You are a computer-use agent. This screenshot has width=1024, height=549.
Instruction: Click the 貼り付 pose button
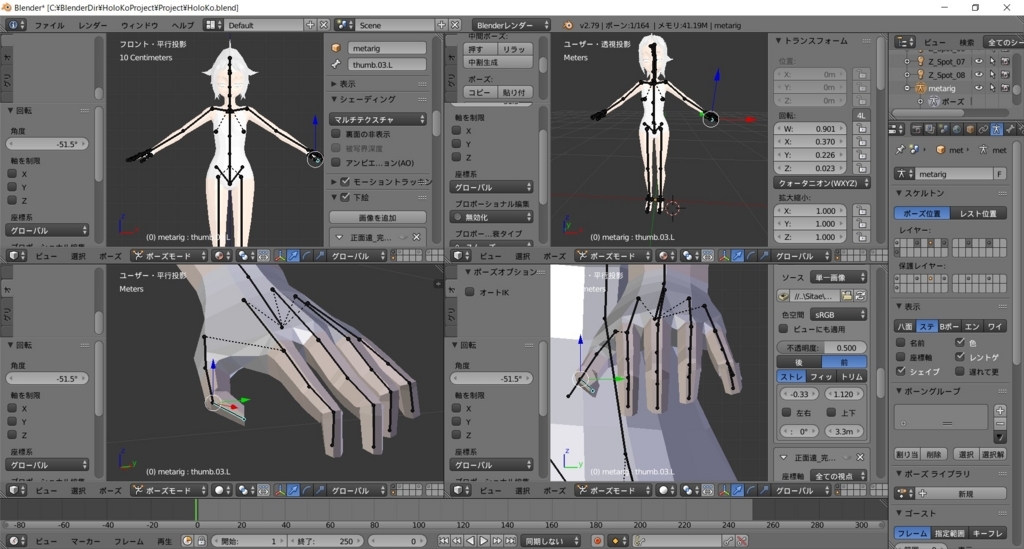(x=515, y=93)
